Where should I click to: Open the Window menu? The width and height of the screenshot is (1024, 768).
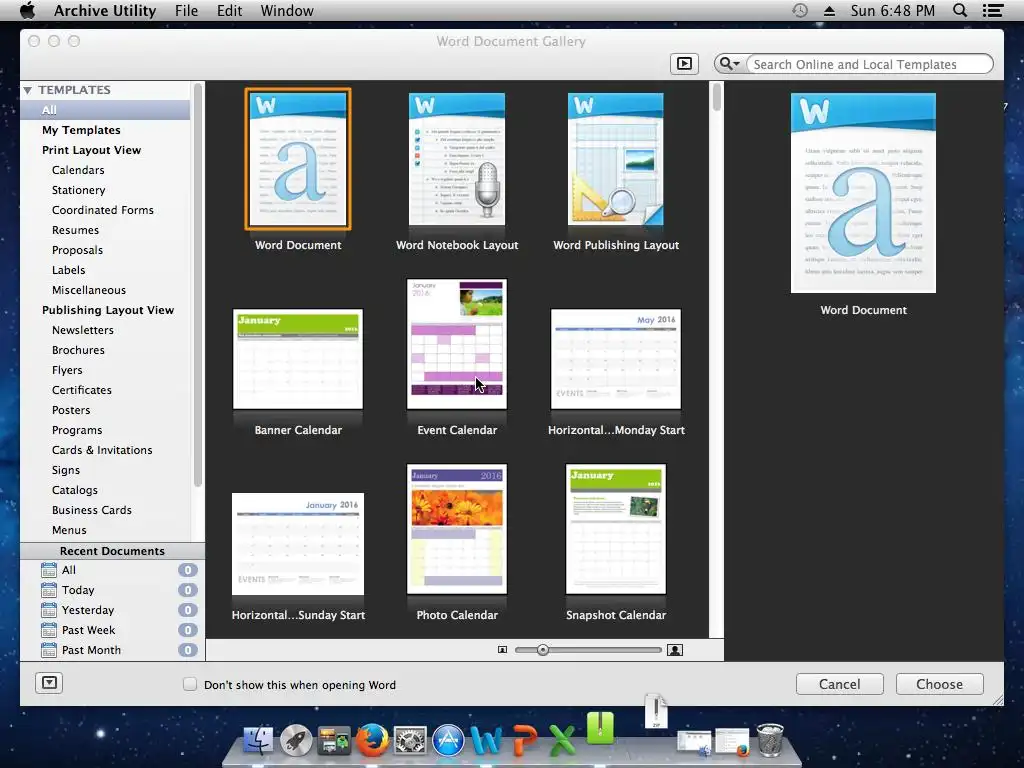coord(287,10)
